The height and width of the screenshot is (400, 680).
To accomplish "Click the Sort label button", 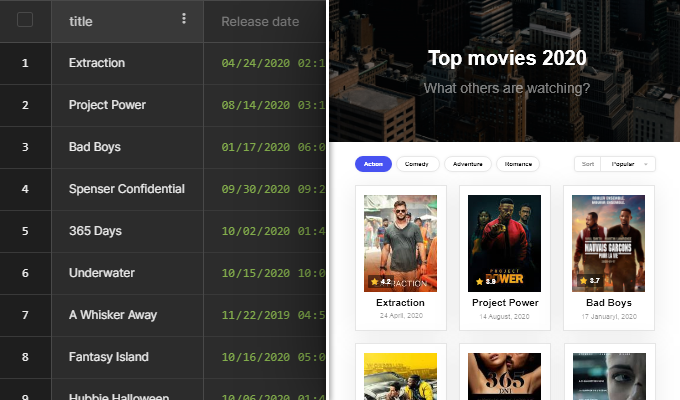I will coord(588,164).
